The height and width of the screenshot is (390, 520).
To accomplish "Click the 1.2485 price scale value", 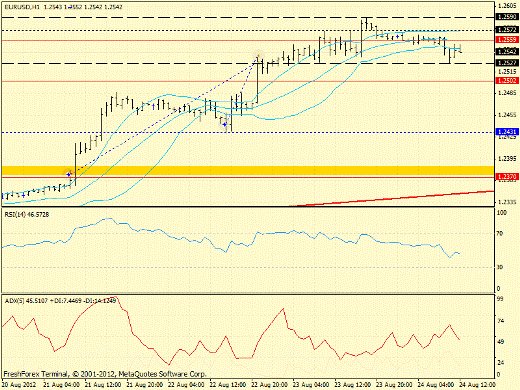I will tap(507, 93).
